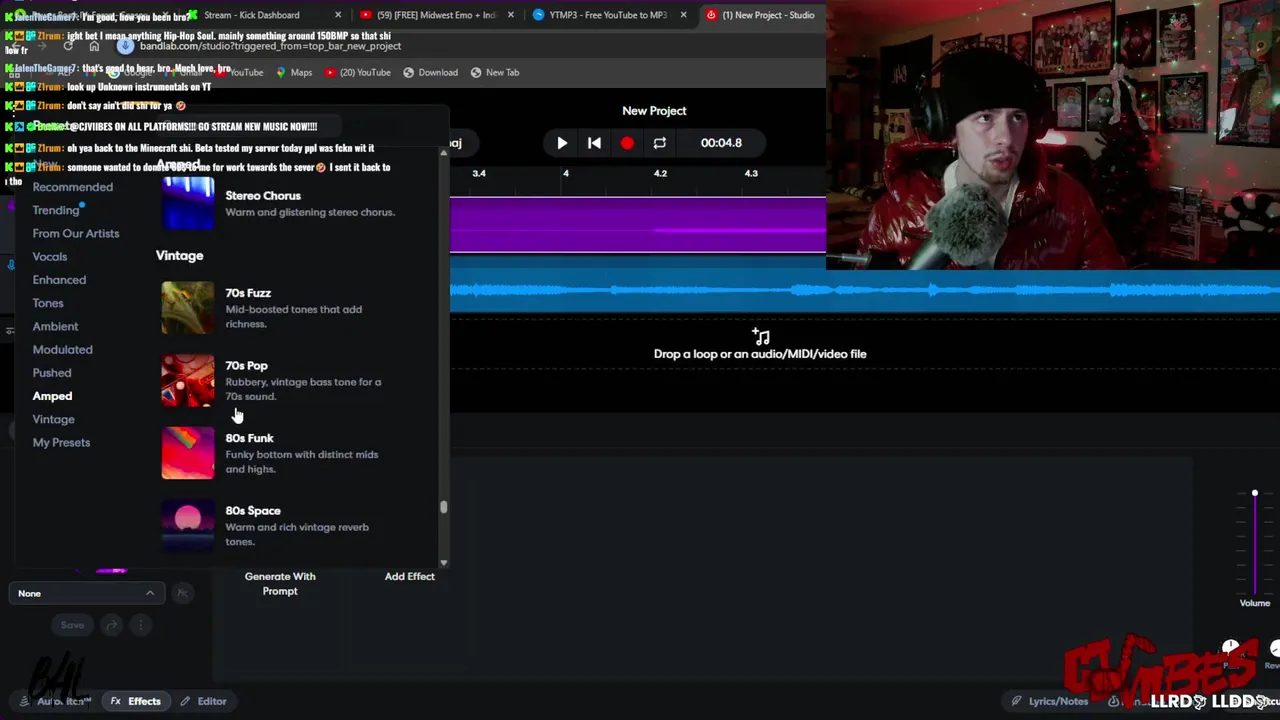This screenshot has width=1280, height=720.
Task: Adjust the purple Volume slider handle
Action: click(x=1255, y=494)
